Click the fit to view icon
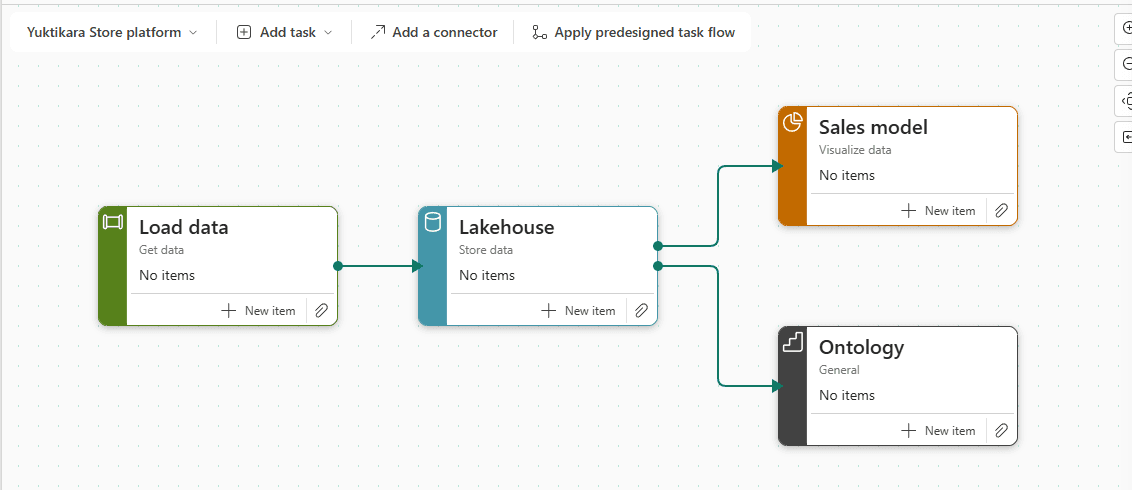This screenshot has width=1132, height=490. (x=1126, y=101)
